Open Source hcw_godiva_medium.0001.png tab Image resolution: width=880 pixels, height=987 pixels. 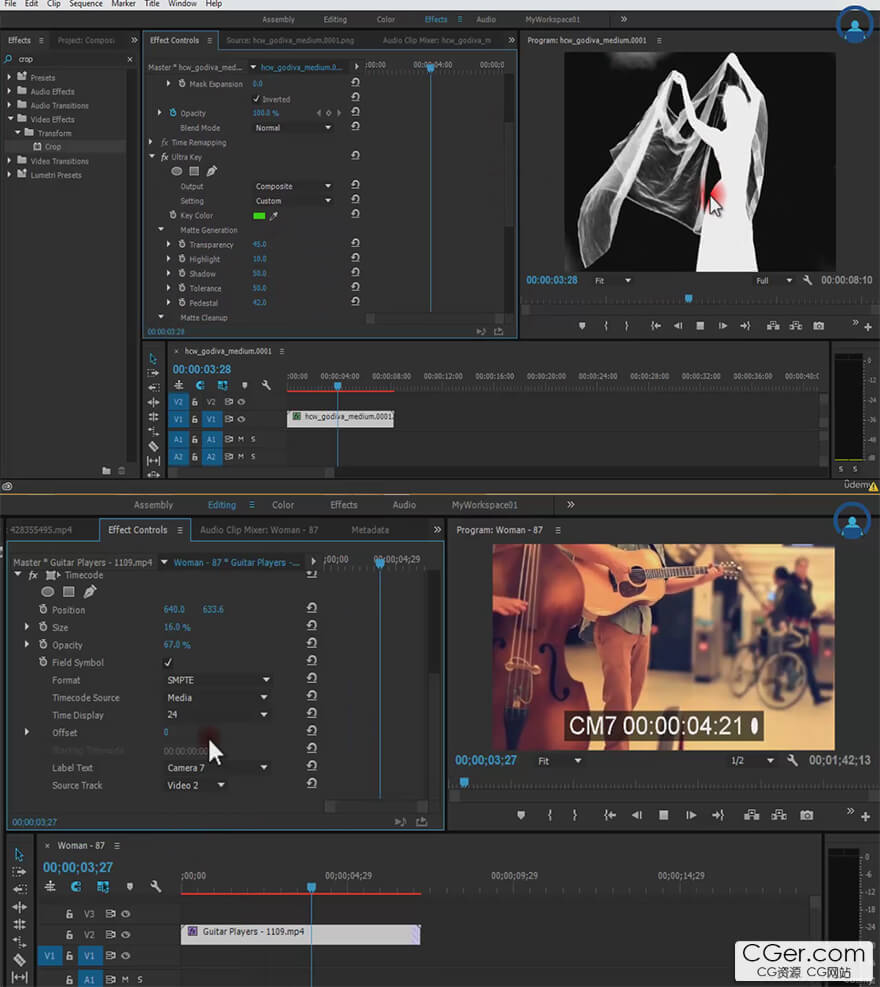click(290, 40)
